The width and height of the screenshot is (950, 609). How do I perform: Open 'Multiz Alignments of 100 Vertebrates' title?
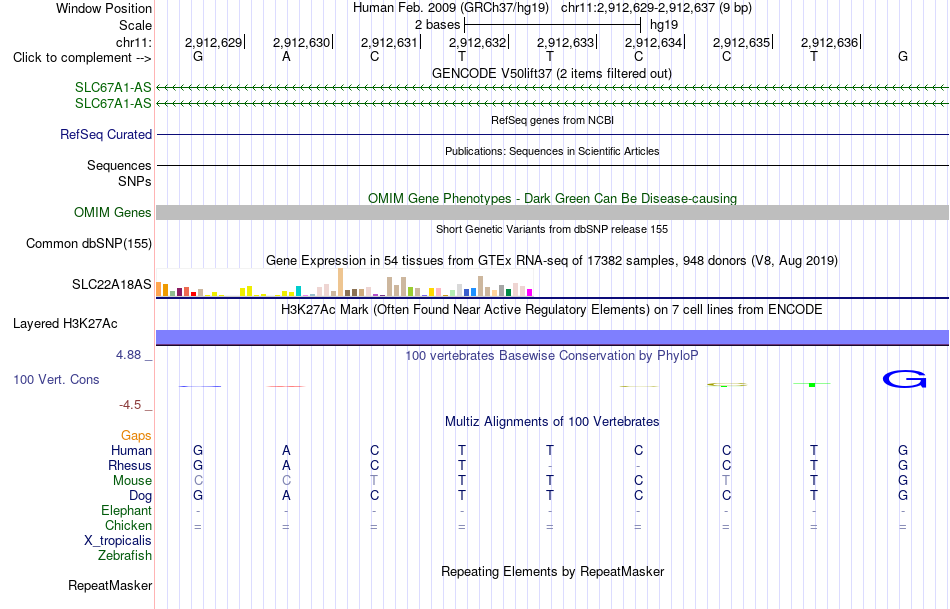pos(552,422)
